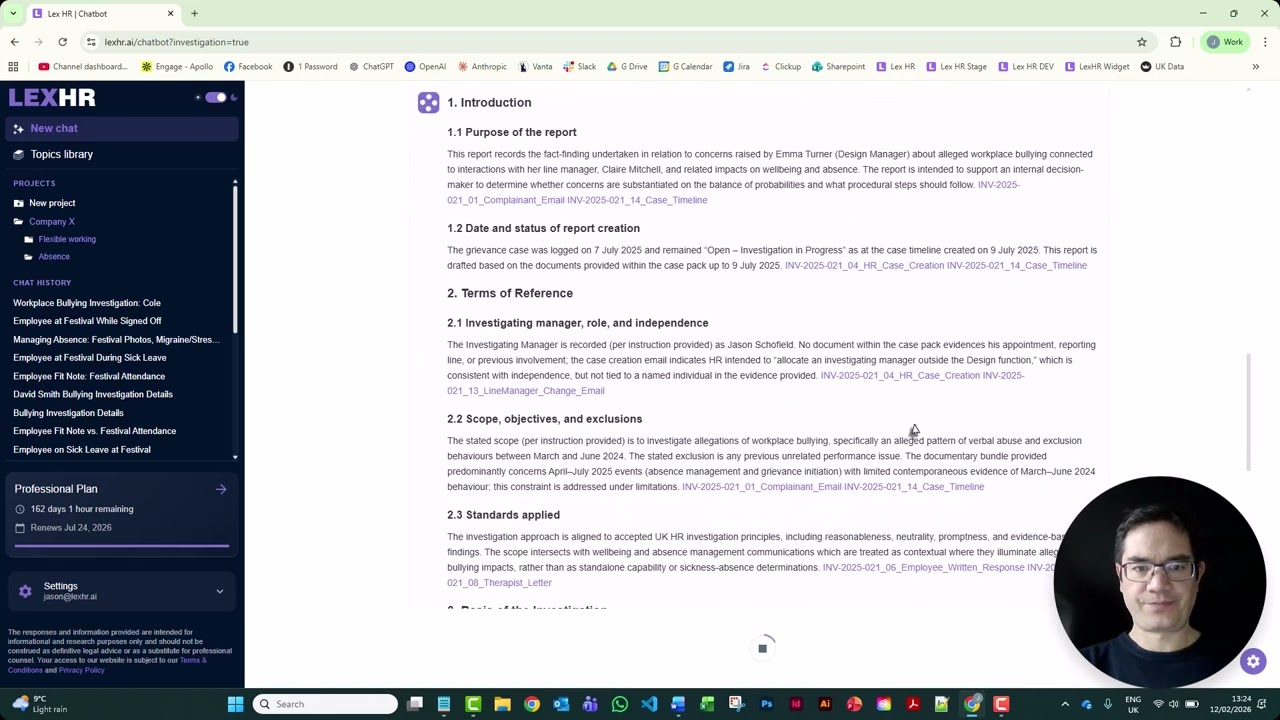Show hidden system tray icons
This screenshot has width=1280, height=720.
click(1065, 704)
